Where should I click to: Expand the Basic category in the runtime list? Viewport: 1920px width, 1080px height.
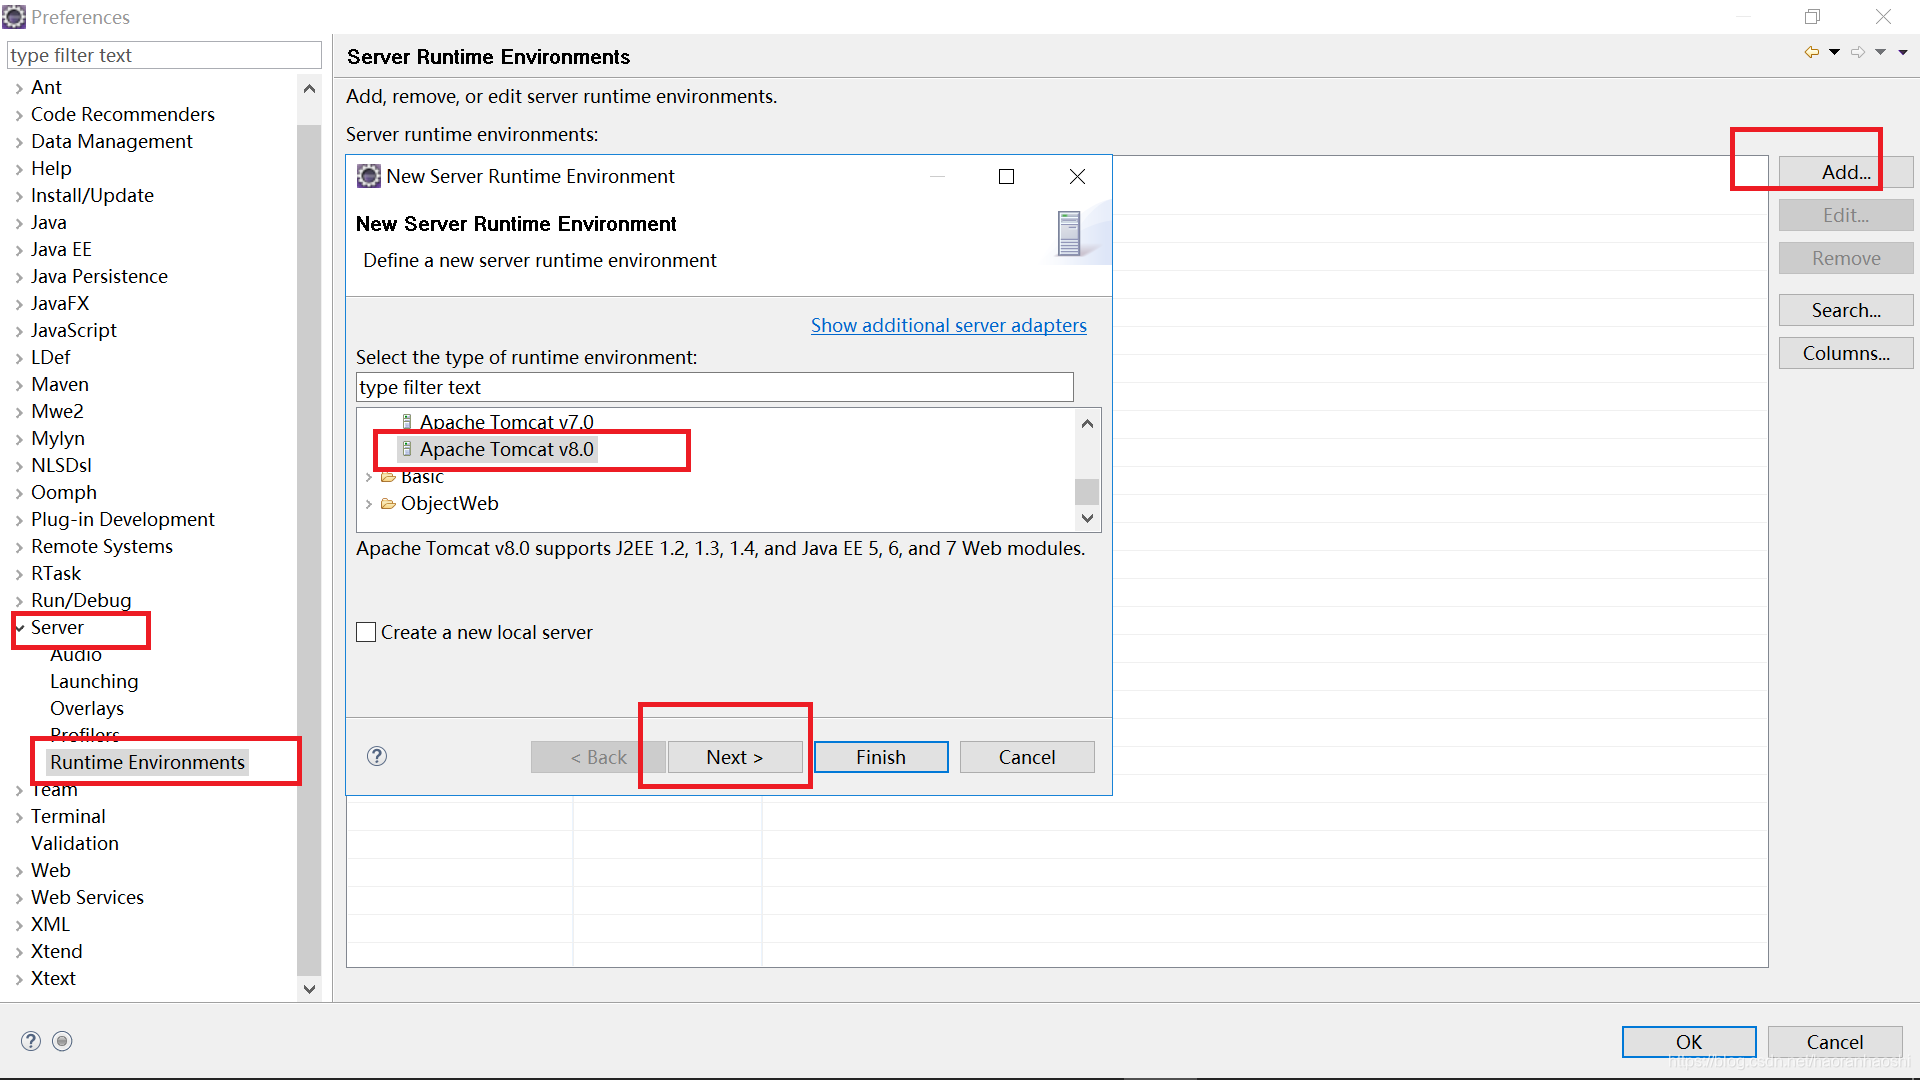(x=369, y=476)
